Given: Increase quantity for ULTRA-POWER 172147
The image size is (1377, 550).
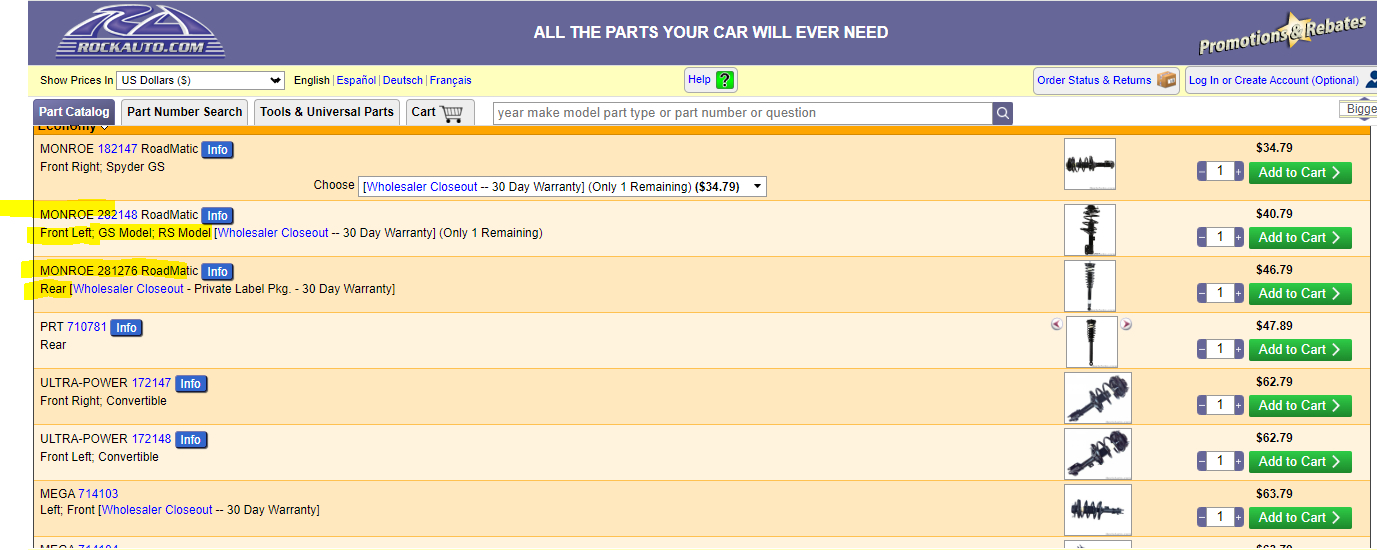Looking at the screenshot, I should 1238,406.
